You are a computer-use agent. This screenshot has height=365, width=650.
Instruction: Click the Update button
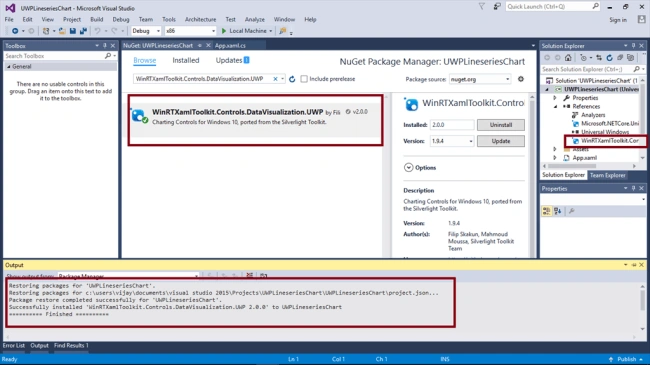pyautogui.click(x=500, y=141)
